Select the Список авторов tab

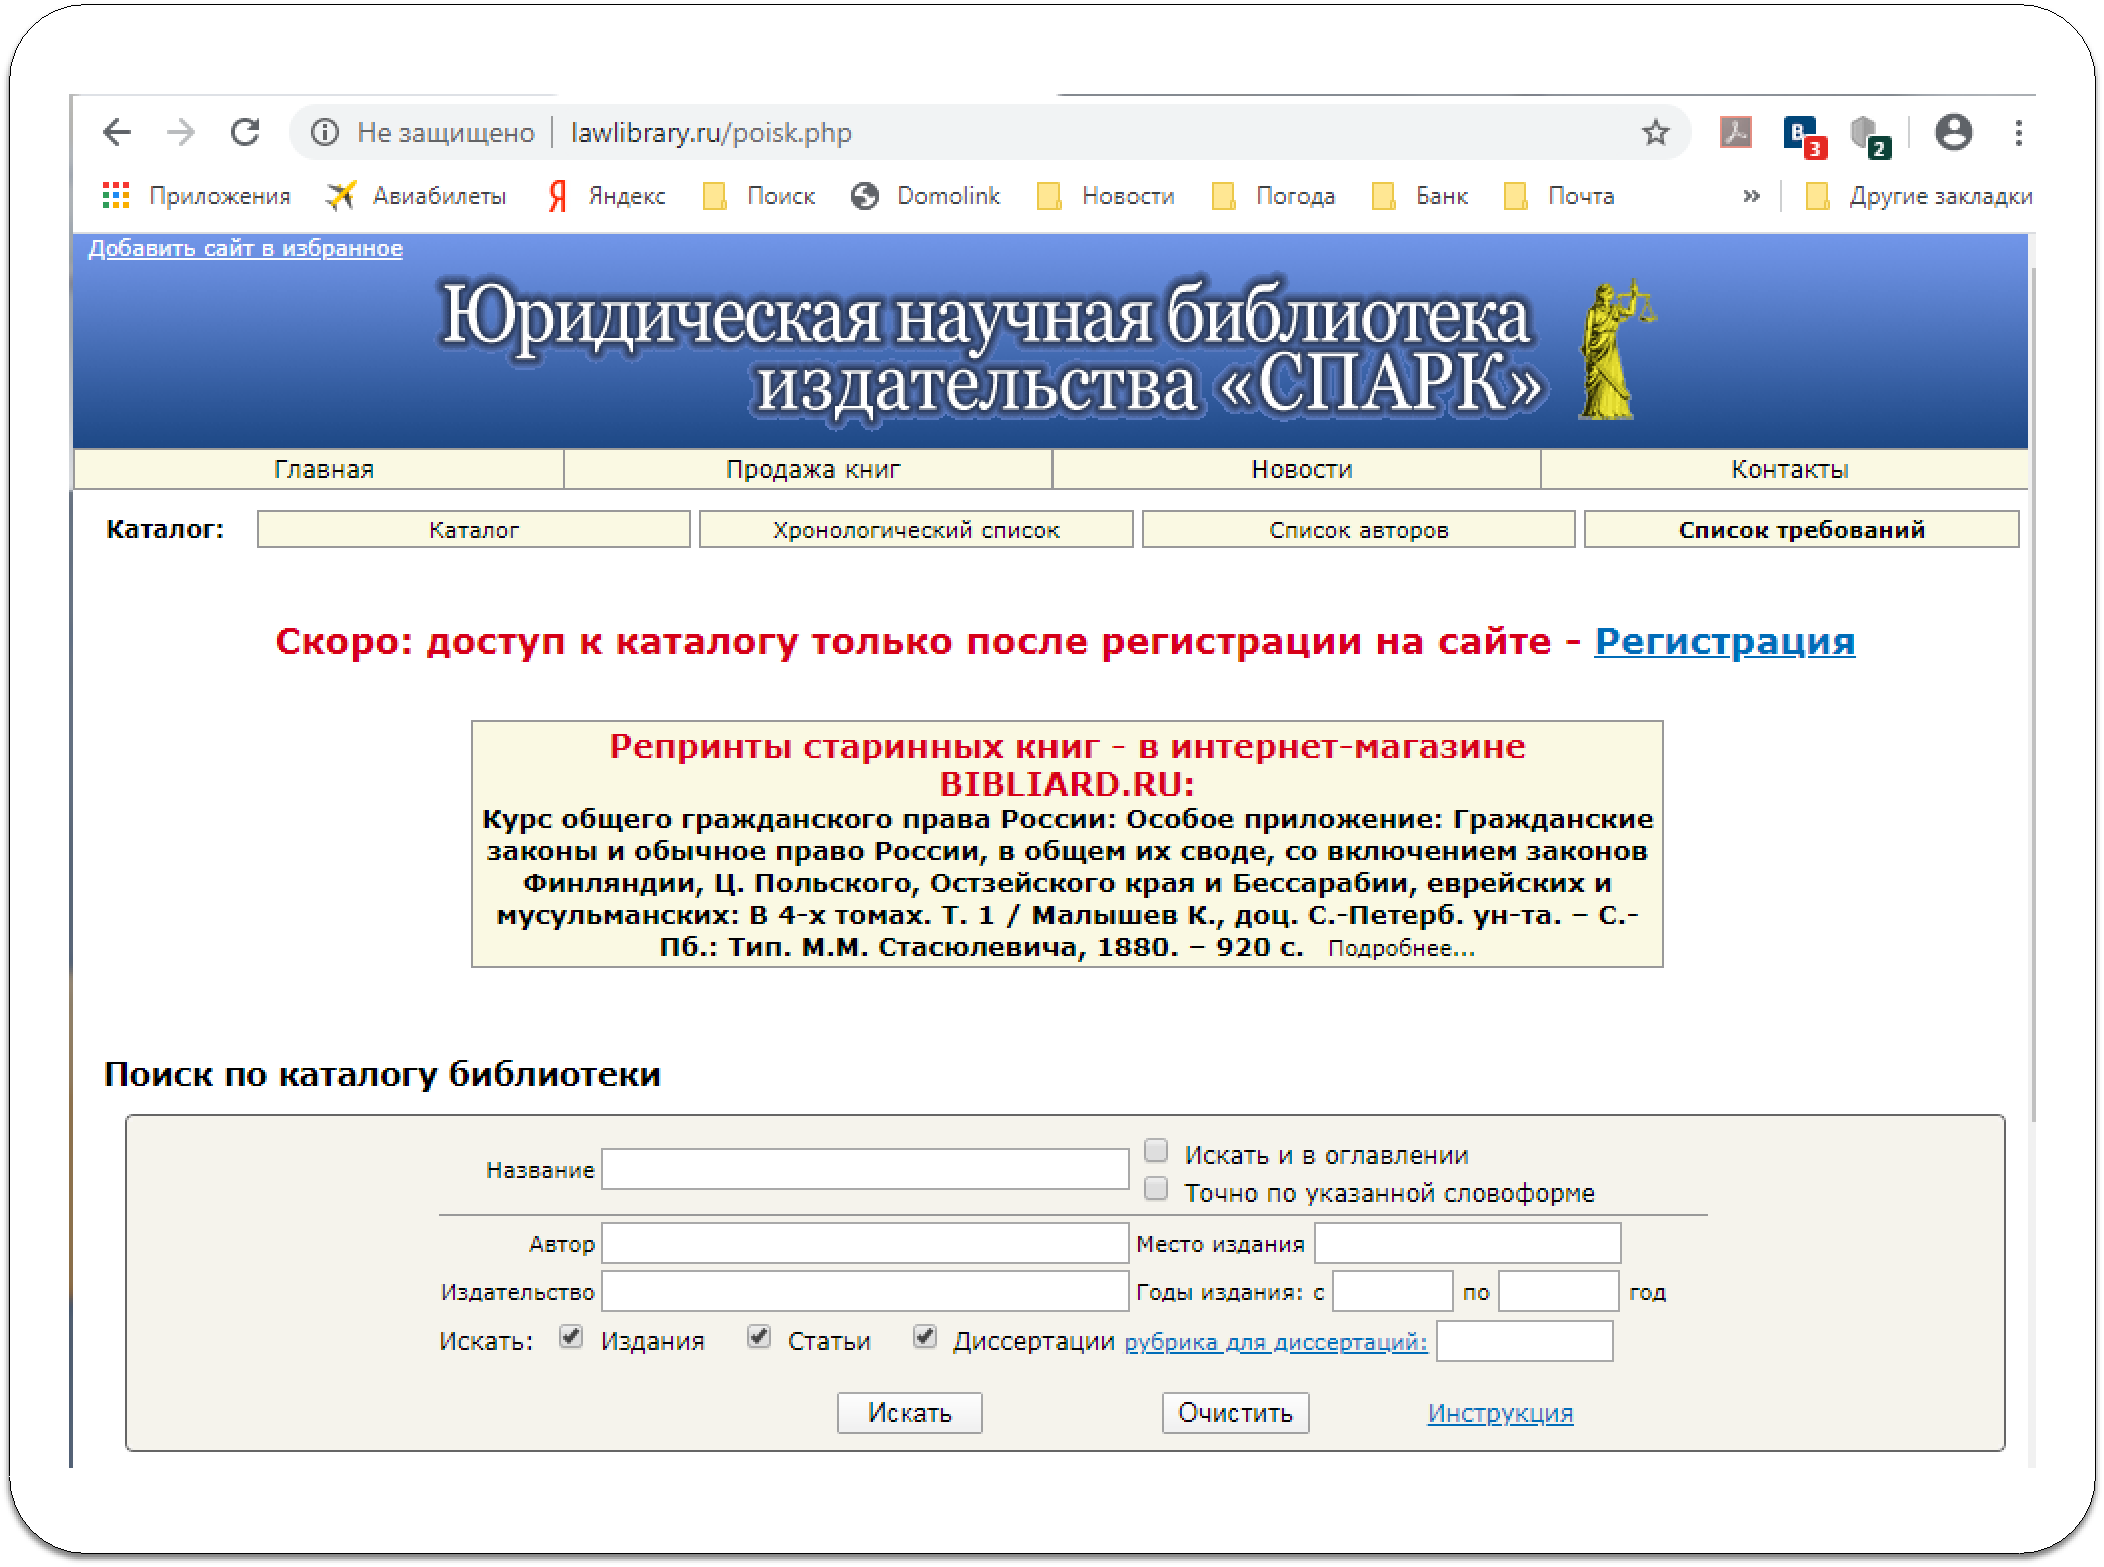coord(1358,530)
